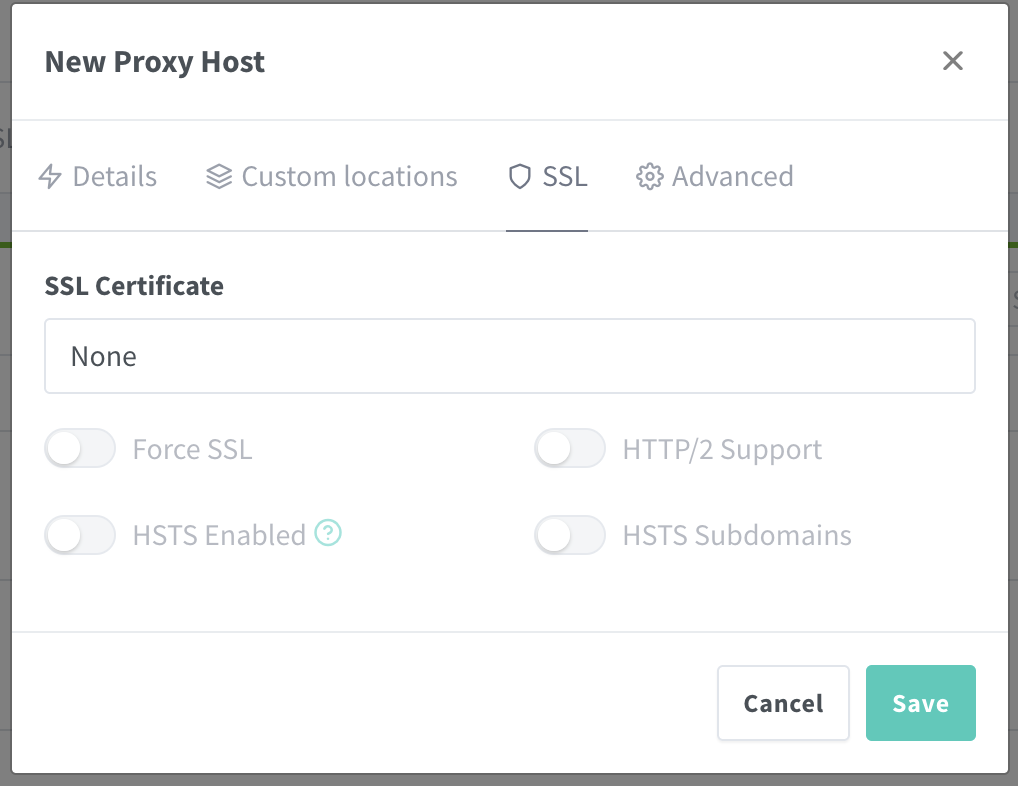Click the lightning bolt icon on Details tab
The height and width of the screenshot is (786, 1018).
(49, 176)
